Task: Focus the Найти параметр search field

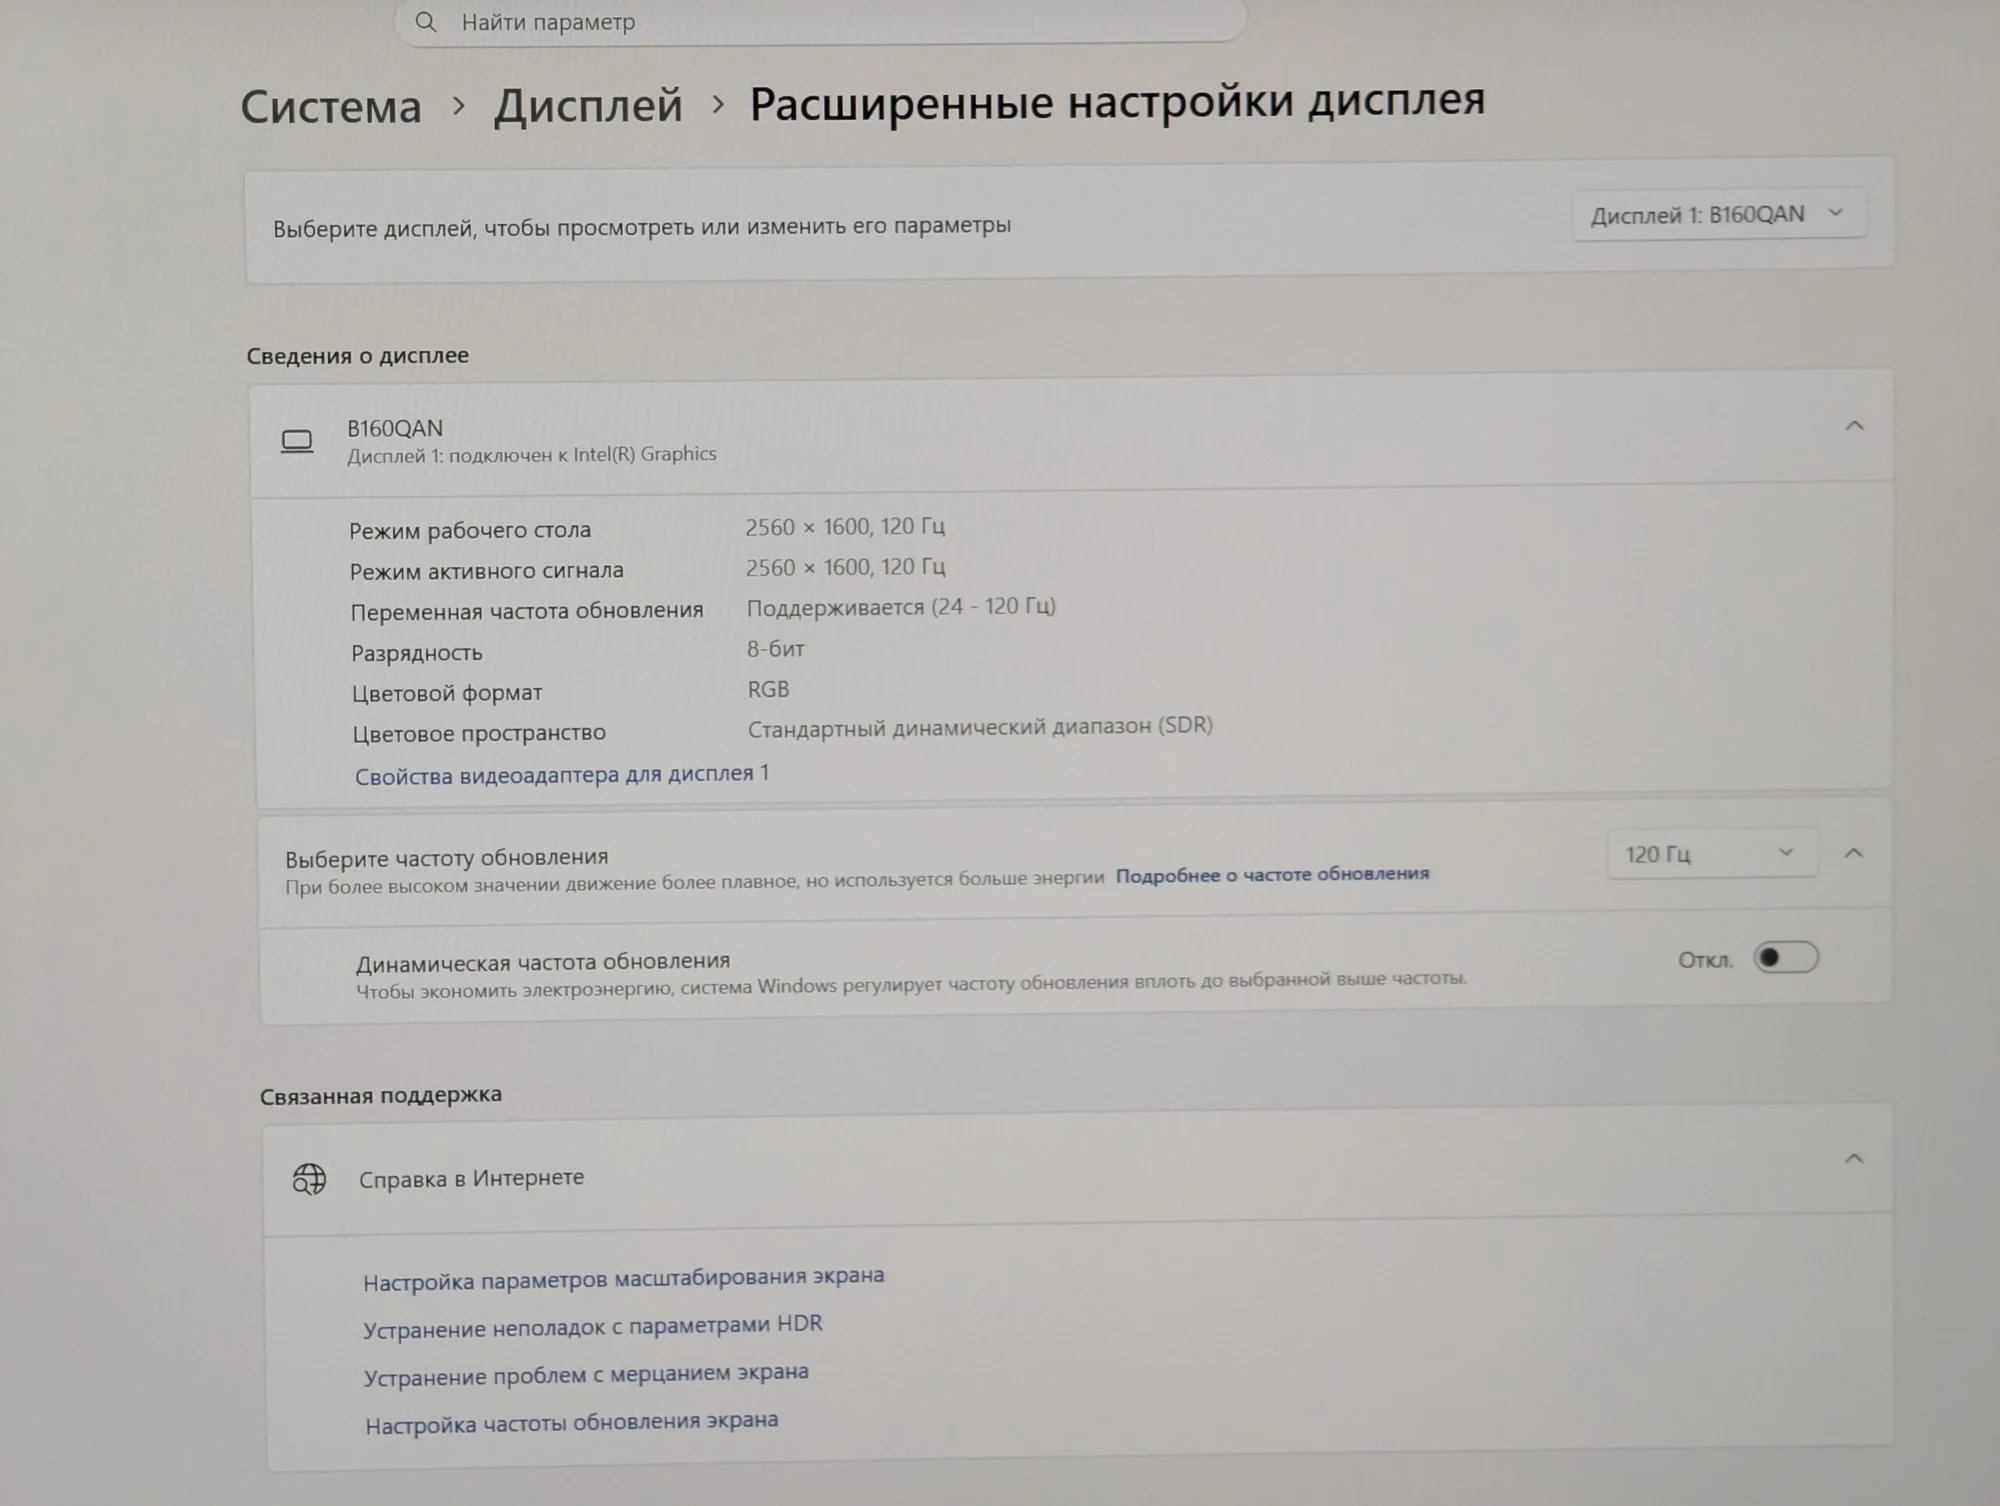Action: (x=820, y=21)
